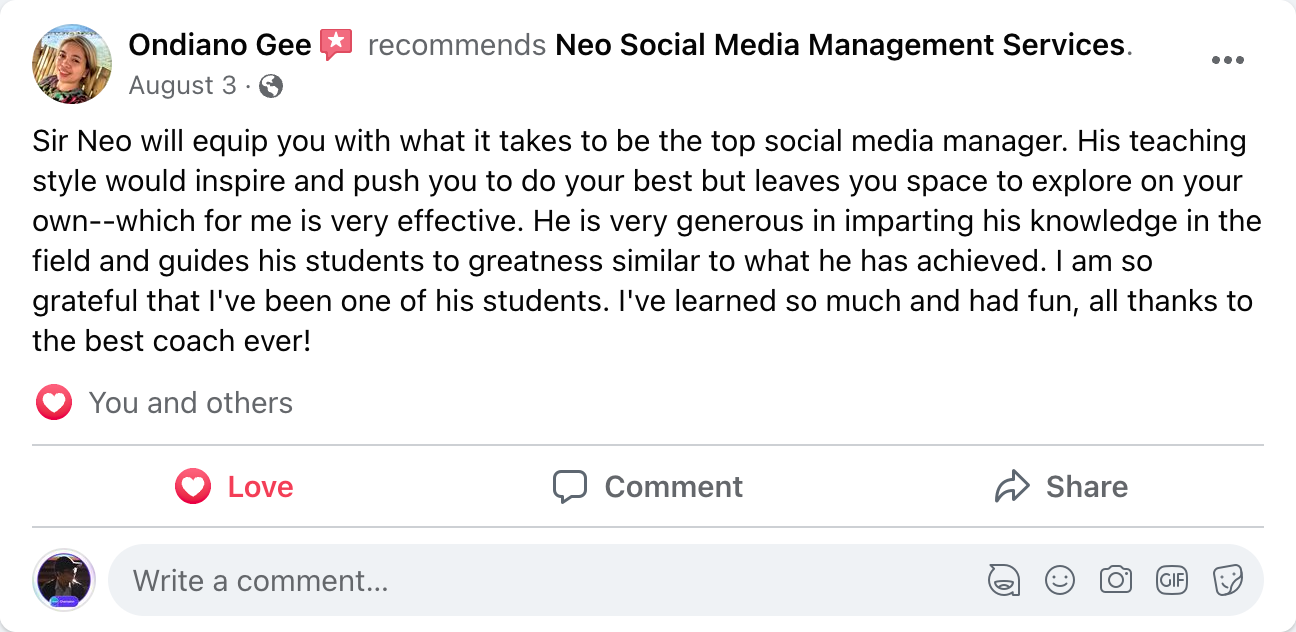Toggle the Love reaction on the post

point(234,487)
